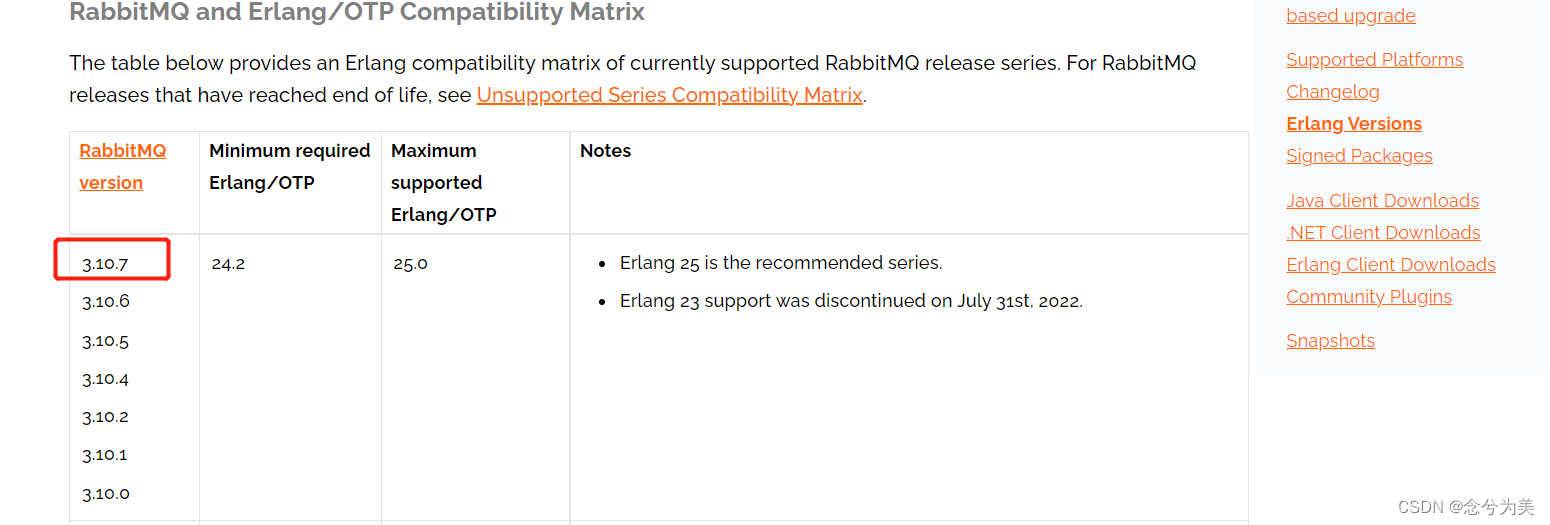Open the Changelog sidebar link
The image size is (1550, 525).
1332,92
